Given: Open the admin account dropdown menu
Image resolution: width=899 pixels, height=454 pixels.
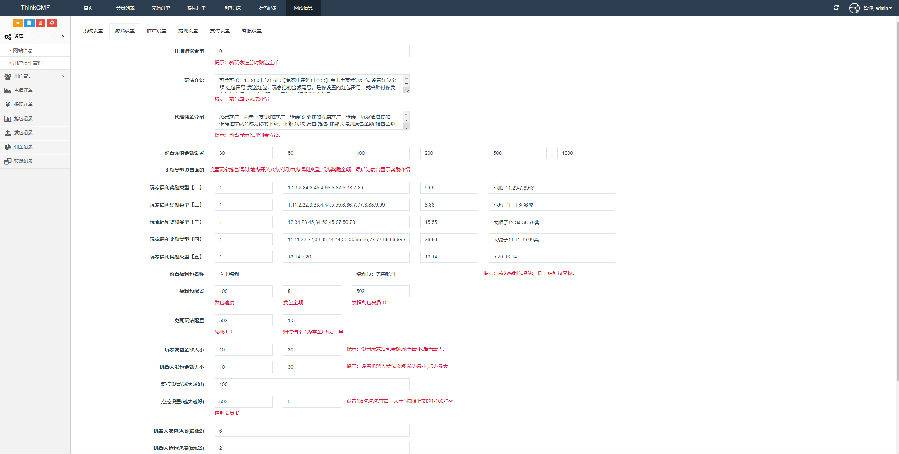Looking at the screenshot, I should click(876, 7).
